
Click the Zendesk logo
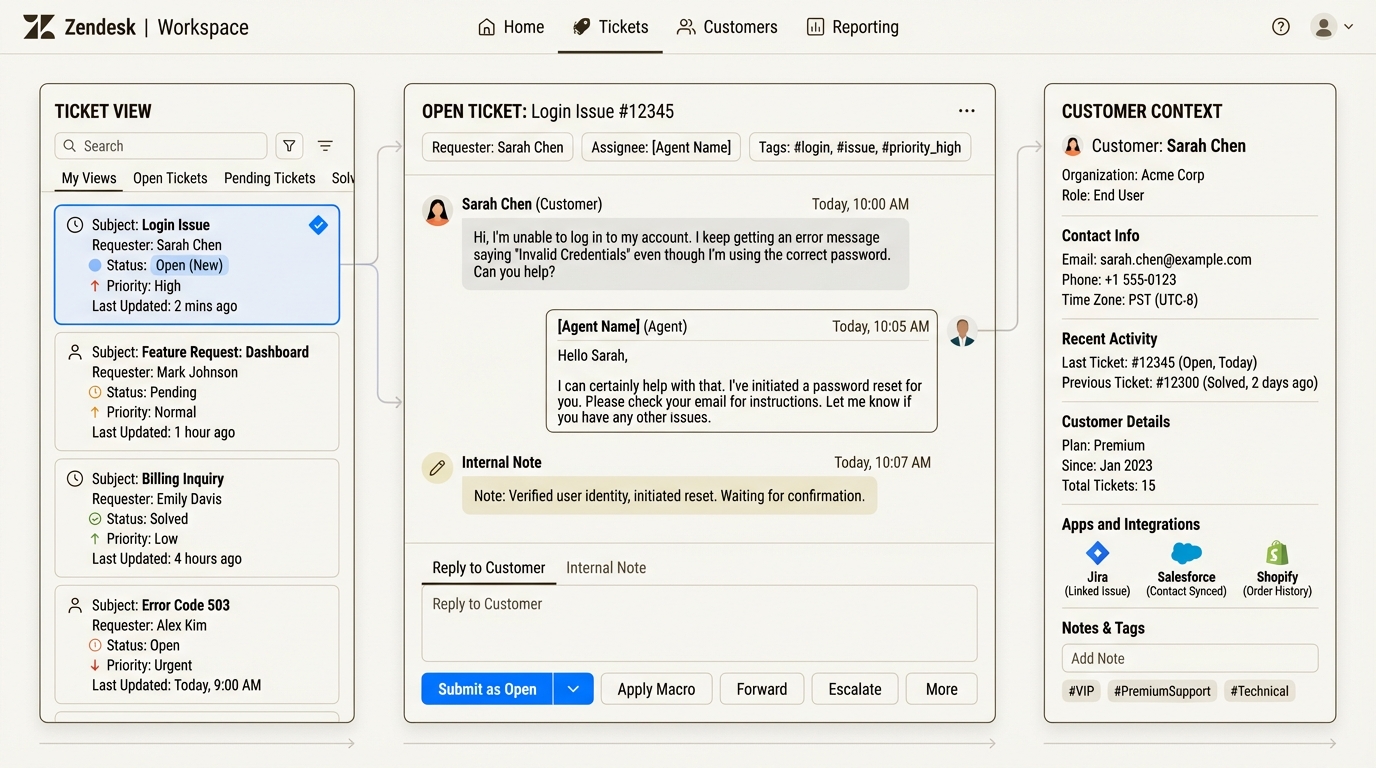[x=40, y=26]
